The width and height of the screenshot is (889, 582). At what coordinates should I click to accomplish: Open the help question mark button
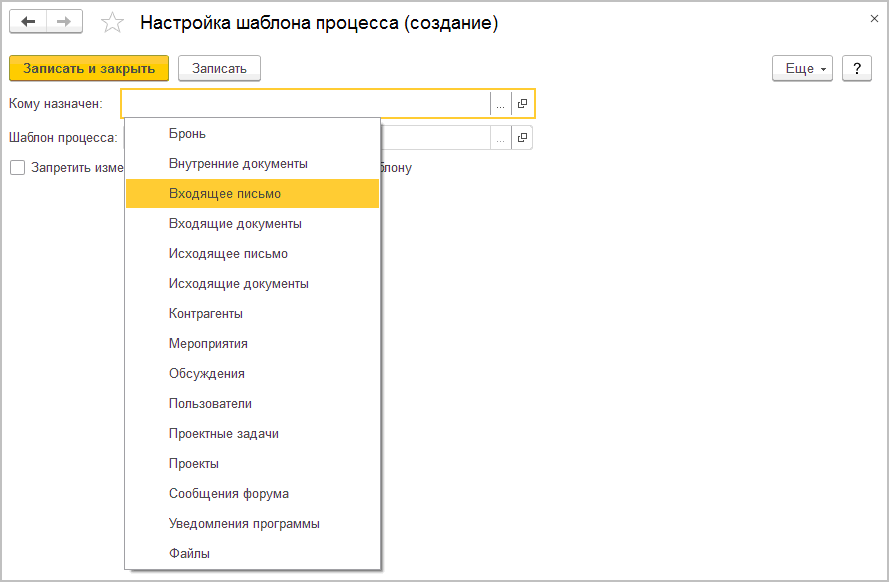click(x=856, y=68)
